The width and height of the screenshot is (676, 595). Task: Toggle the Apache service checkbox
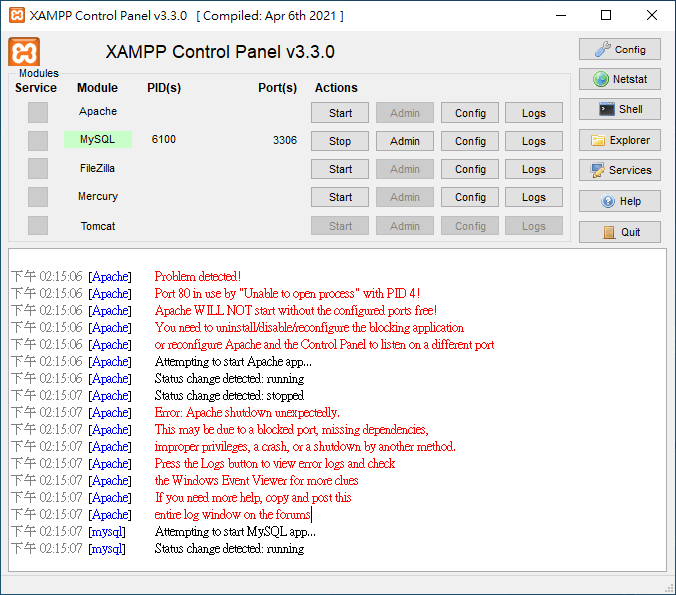(x=38, y=113)
